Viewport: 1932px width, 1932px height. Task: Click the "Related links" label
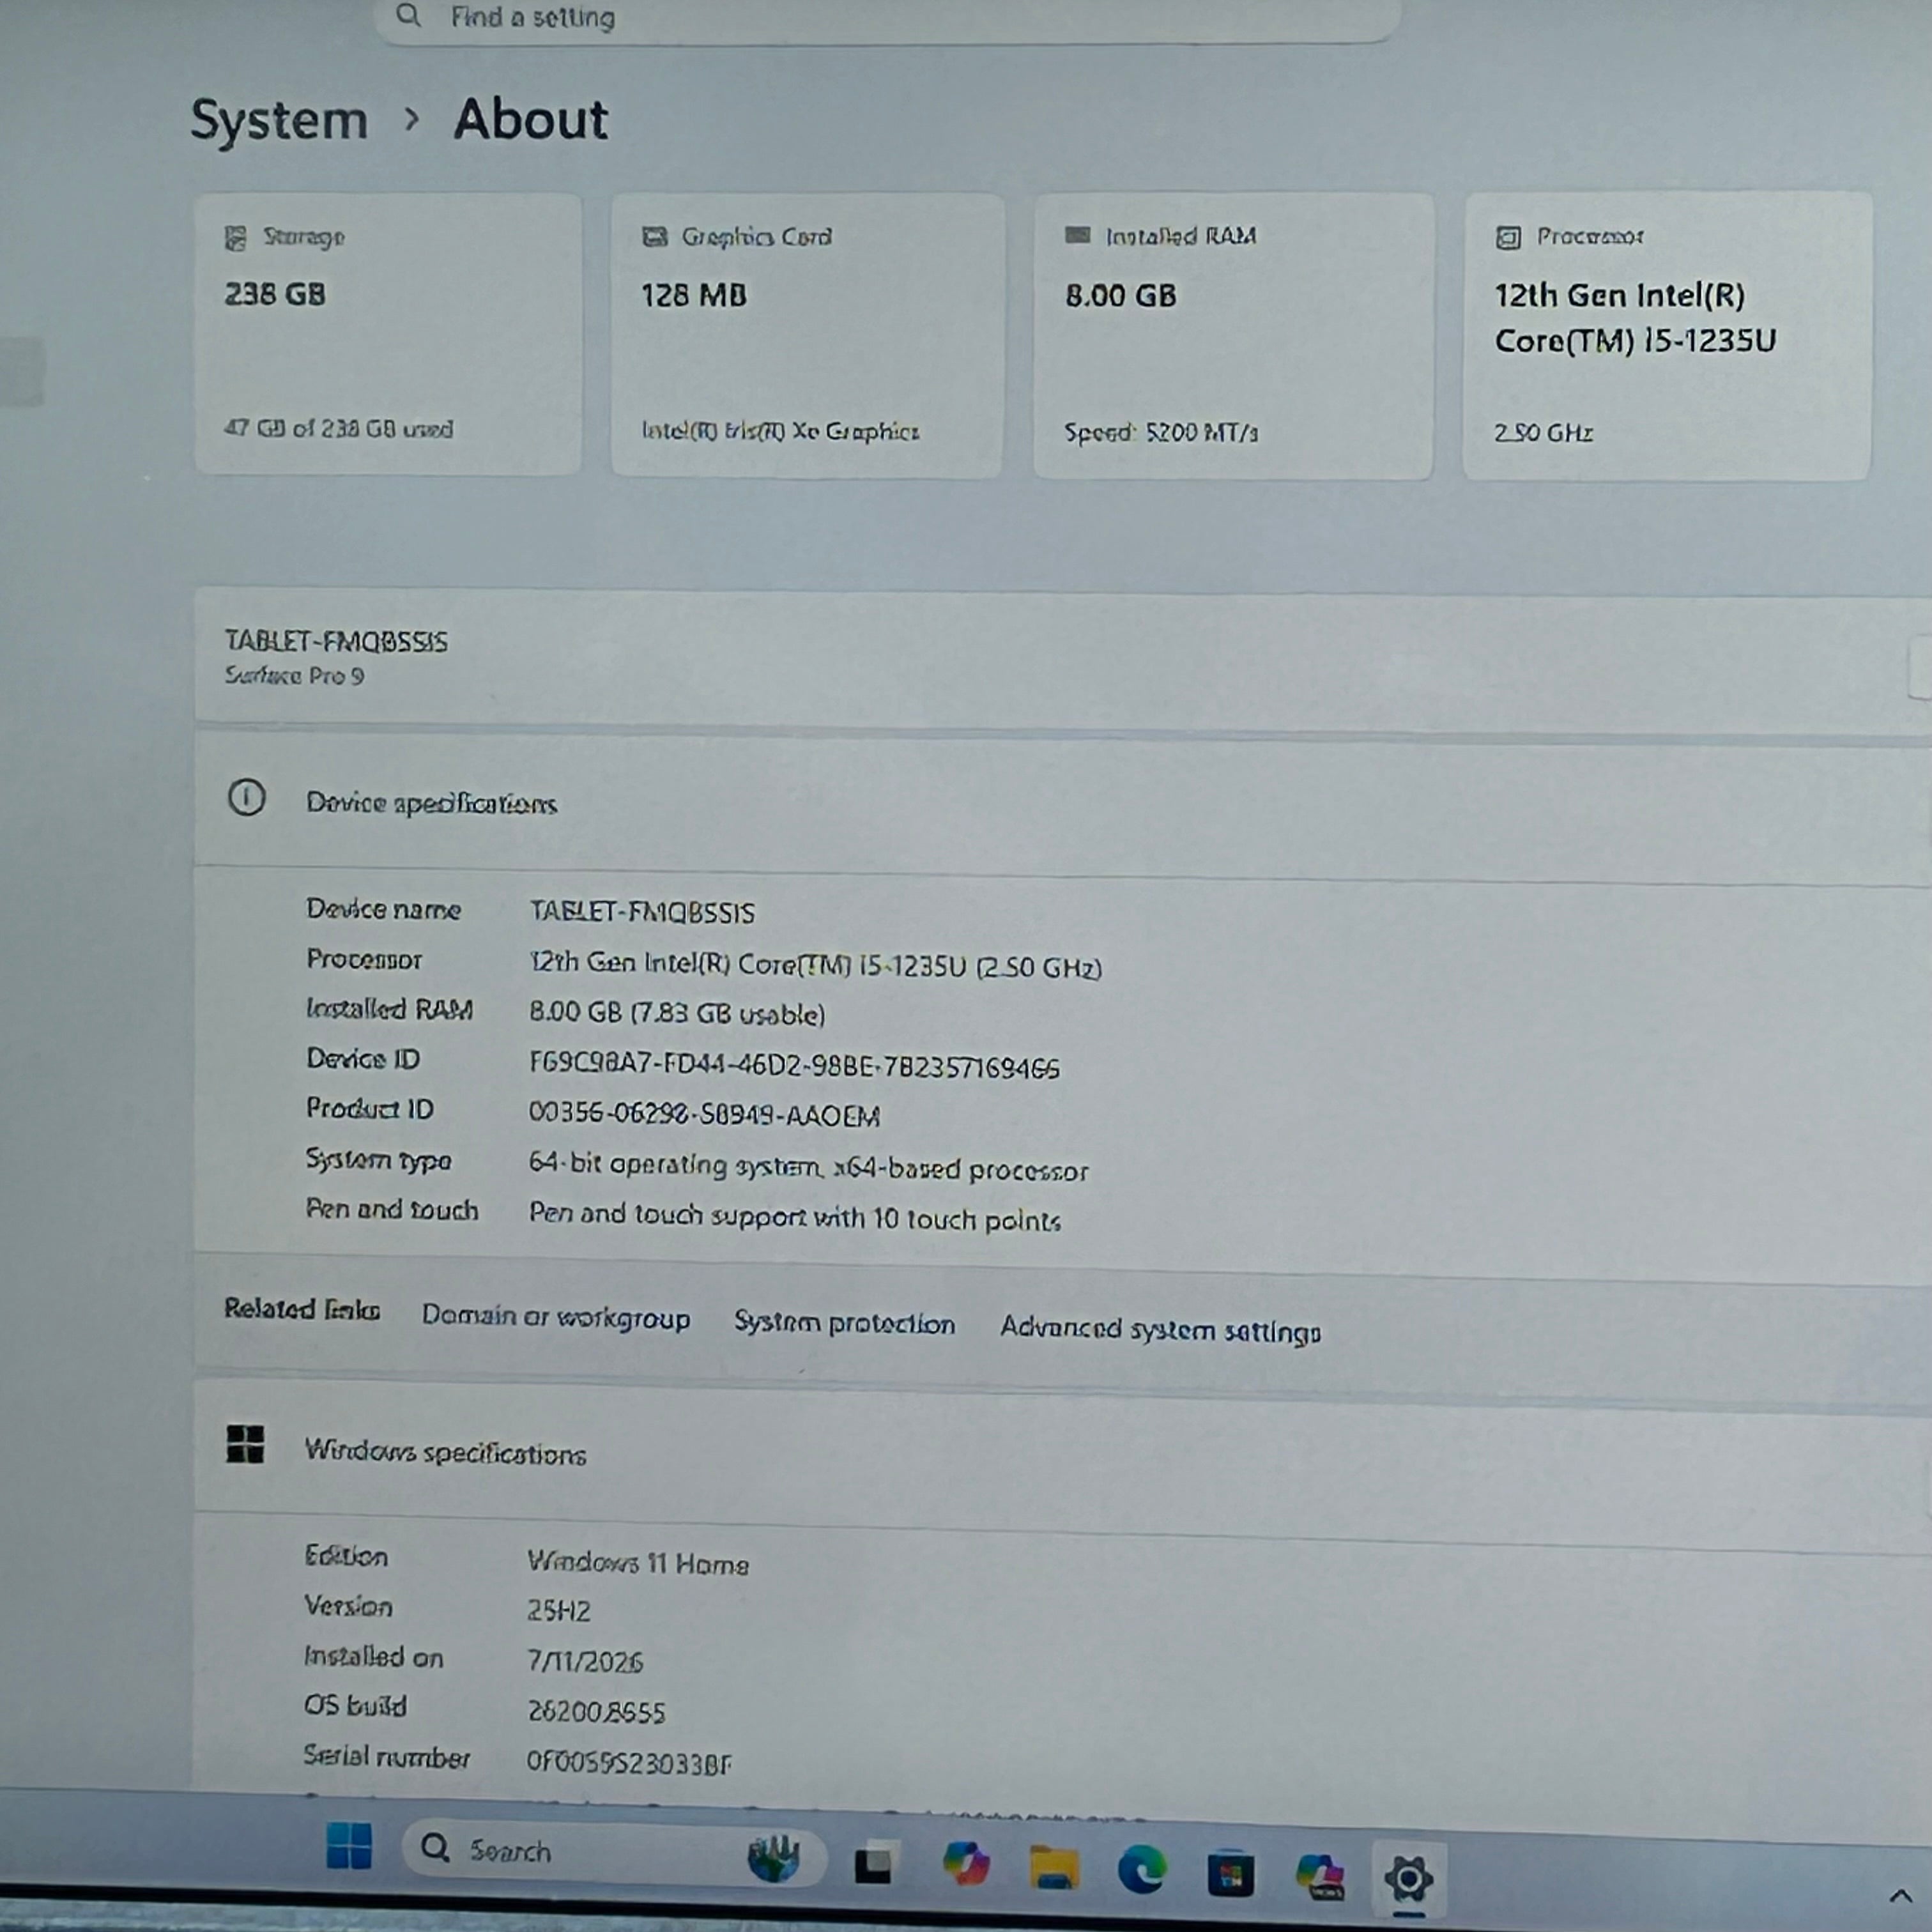(x=302, y=1309)
